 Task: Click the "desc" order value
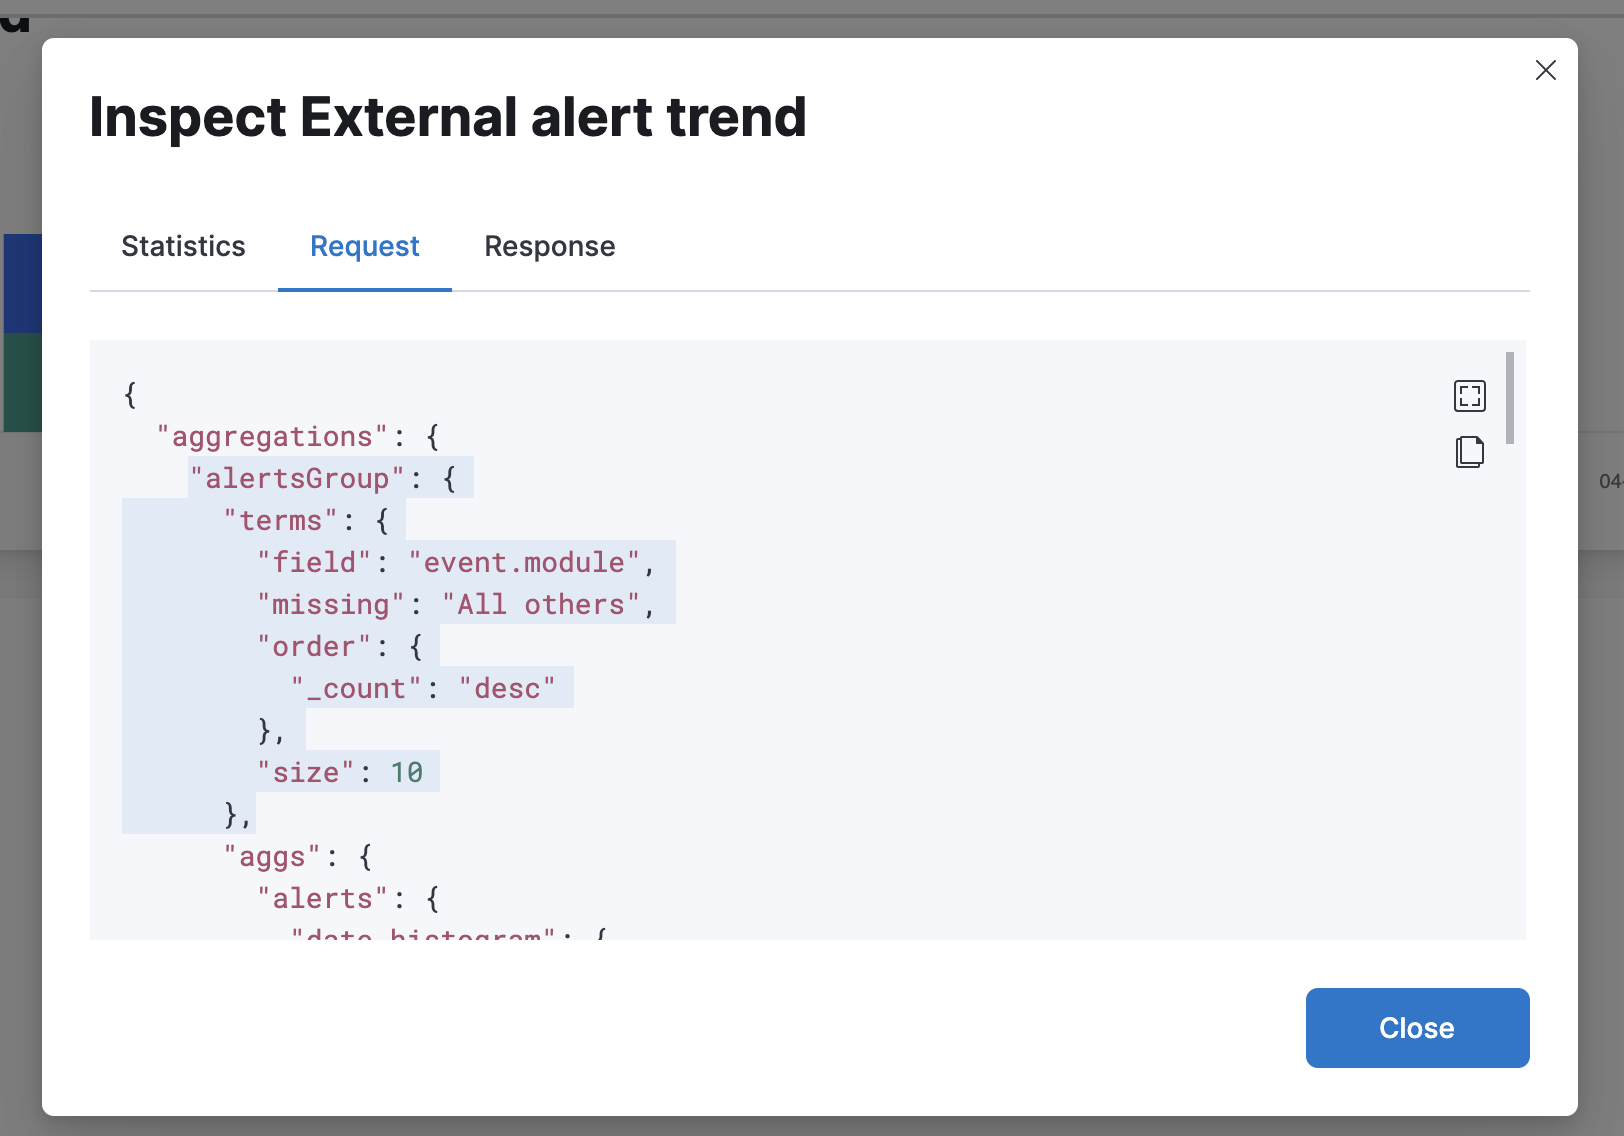(x=507, y=689)
